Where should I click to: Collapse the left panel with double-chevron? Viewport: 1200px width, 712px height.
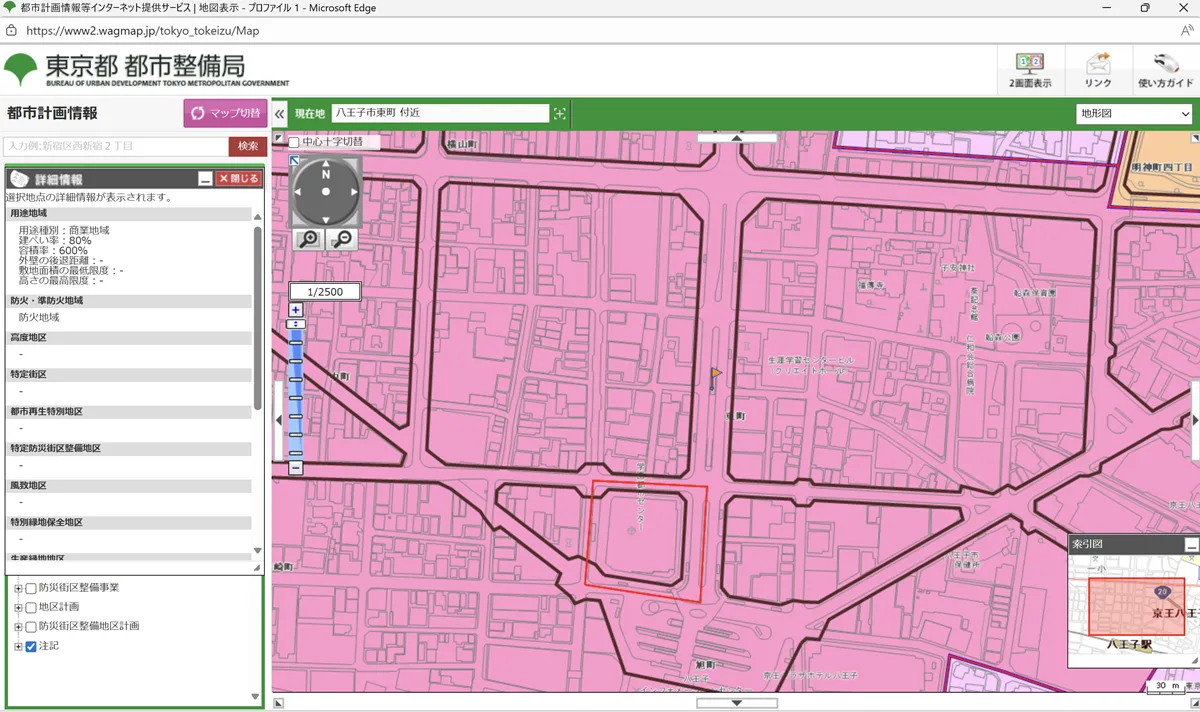click(279, 114)
